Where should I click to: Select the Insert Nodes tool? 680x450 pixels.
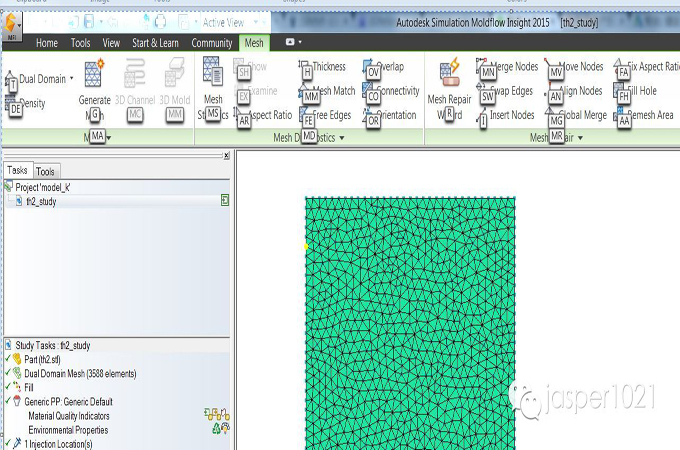pyautogui.click(x=505, y=115)
